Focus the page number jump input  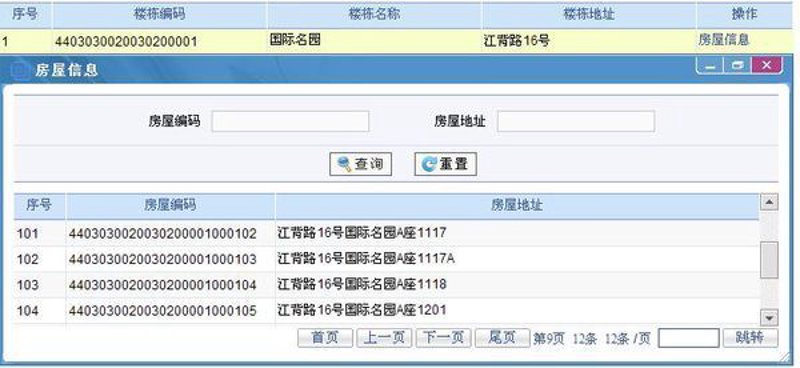coord(689,338)
